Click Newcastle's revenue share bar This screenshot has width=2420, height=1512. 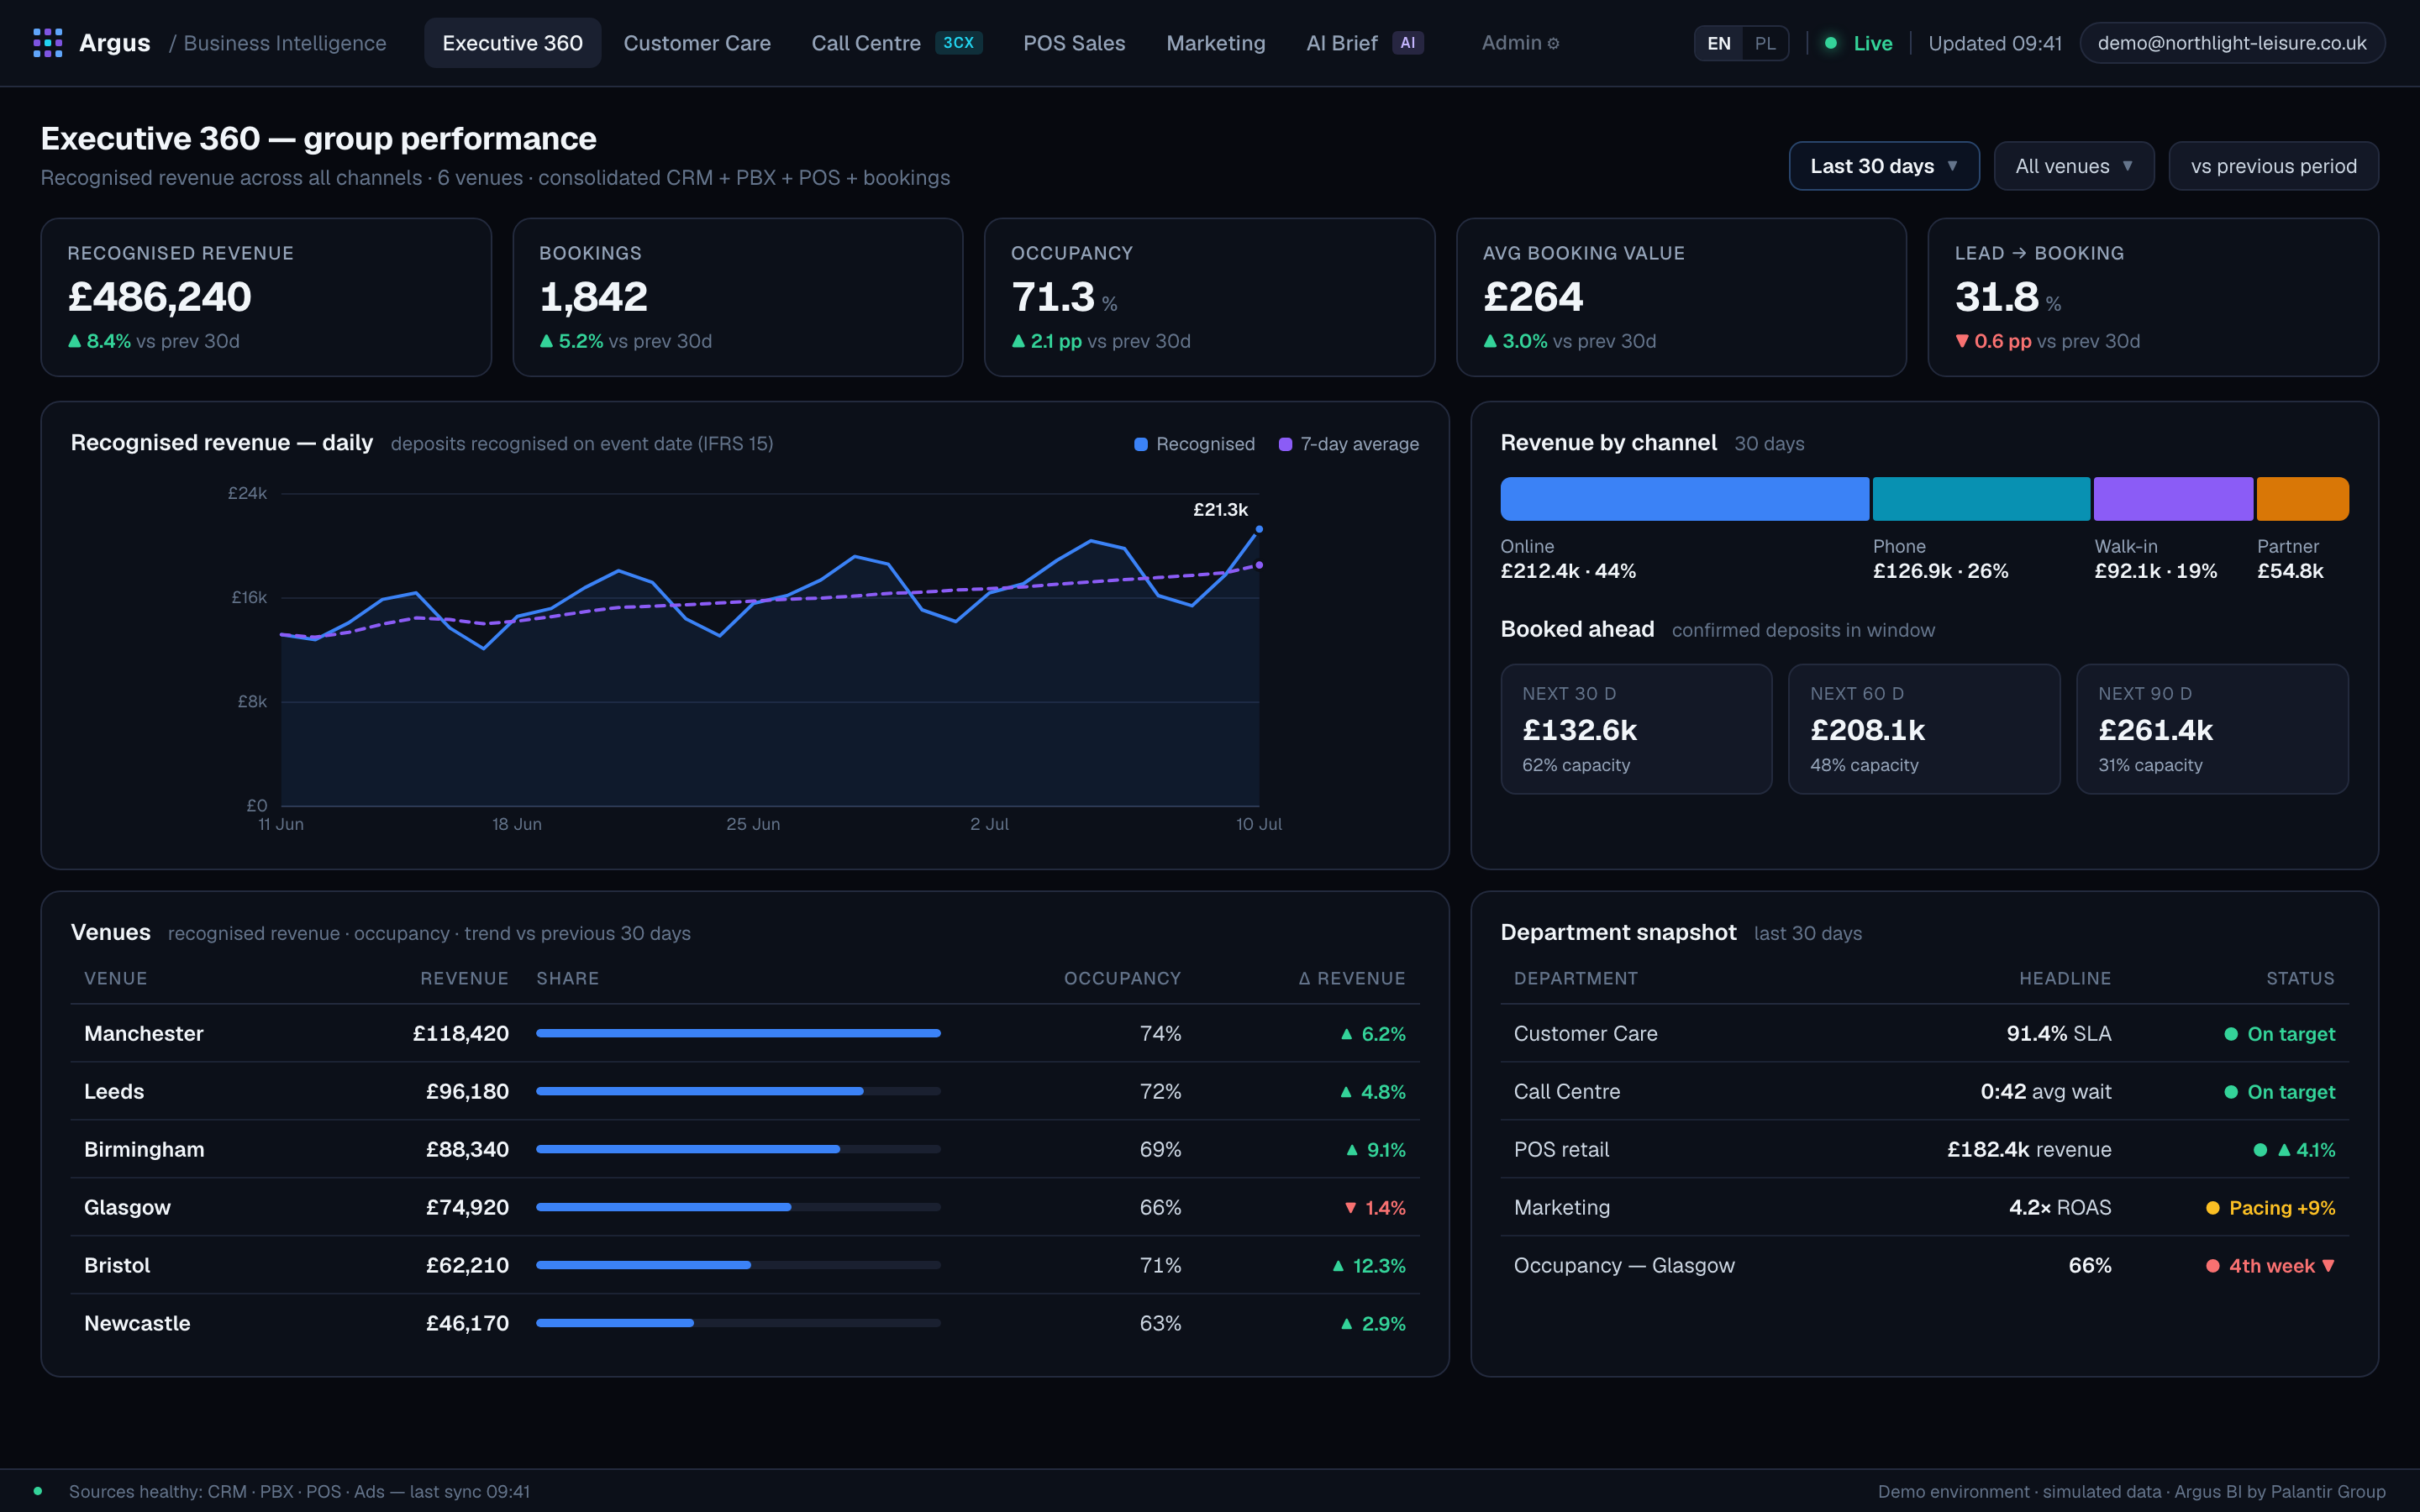point(738,1323)
